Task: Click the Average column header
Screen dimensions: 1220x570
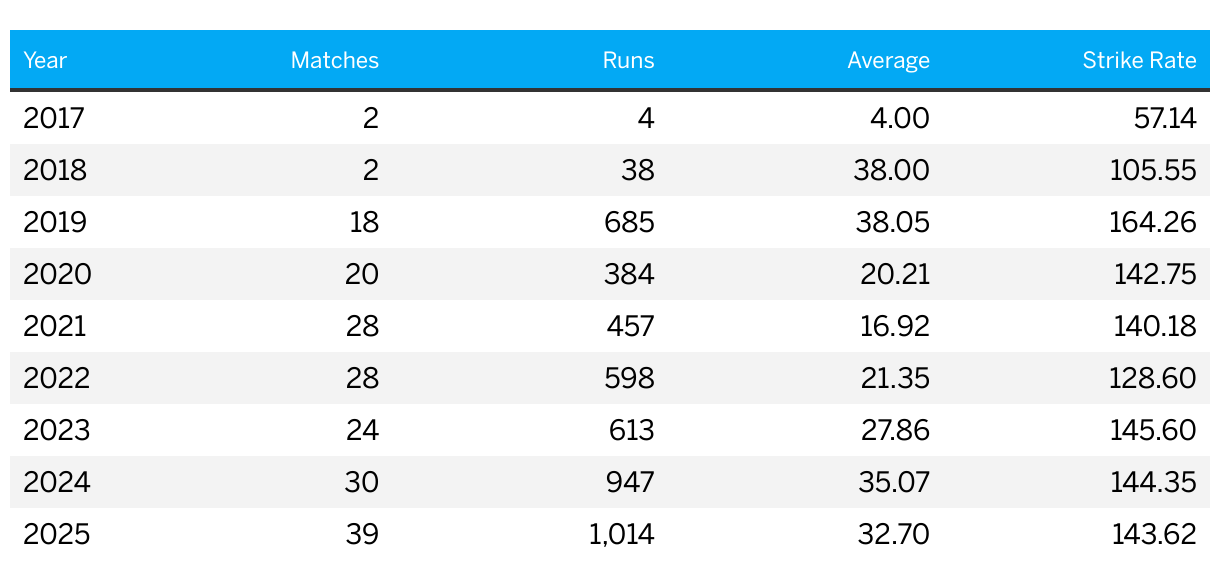Action: (x=889, y=60)
